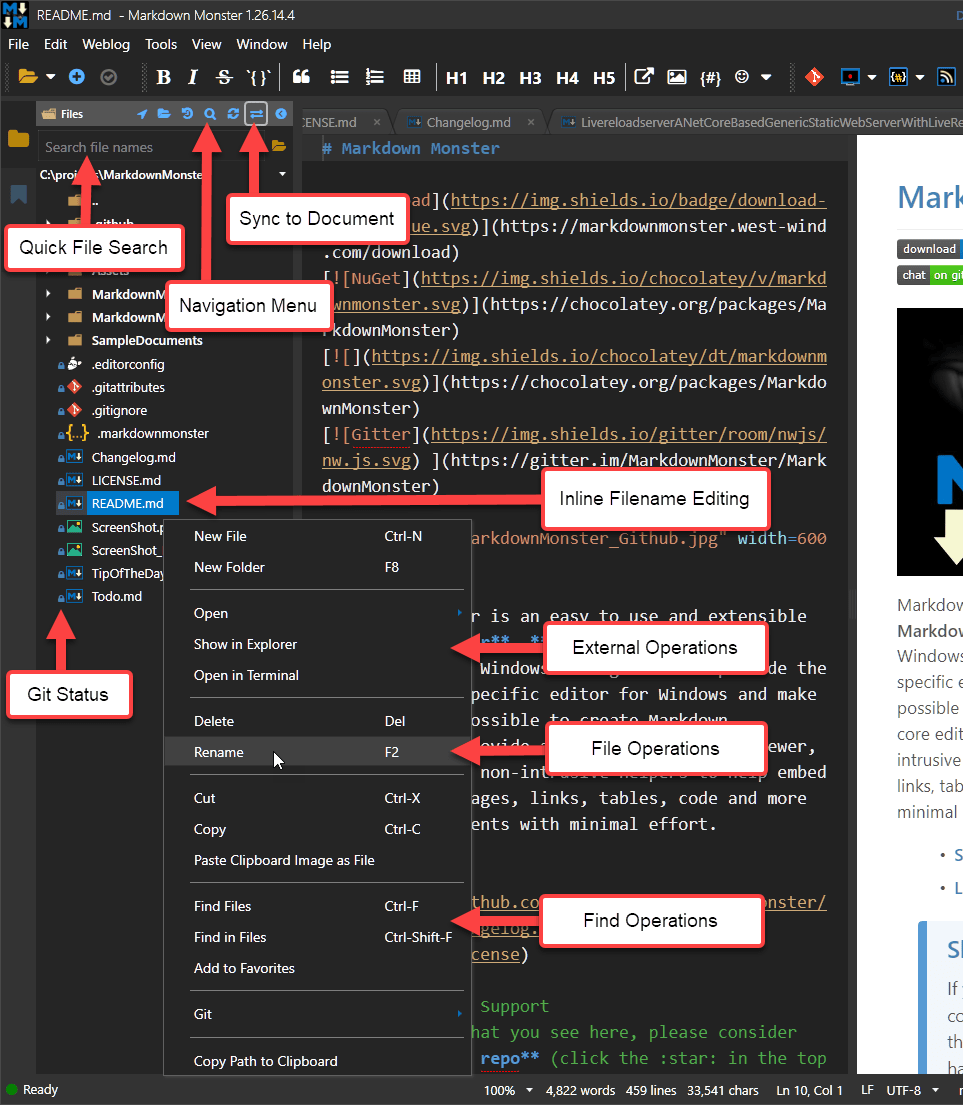Insert inline code with the braces icon
The width and height of the screenshot is (963, 1105).
tap(259, 77)
